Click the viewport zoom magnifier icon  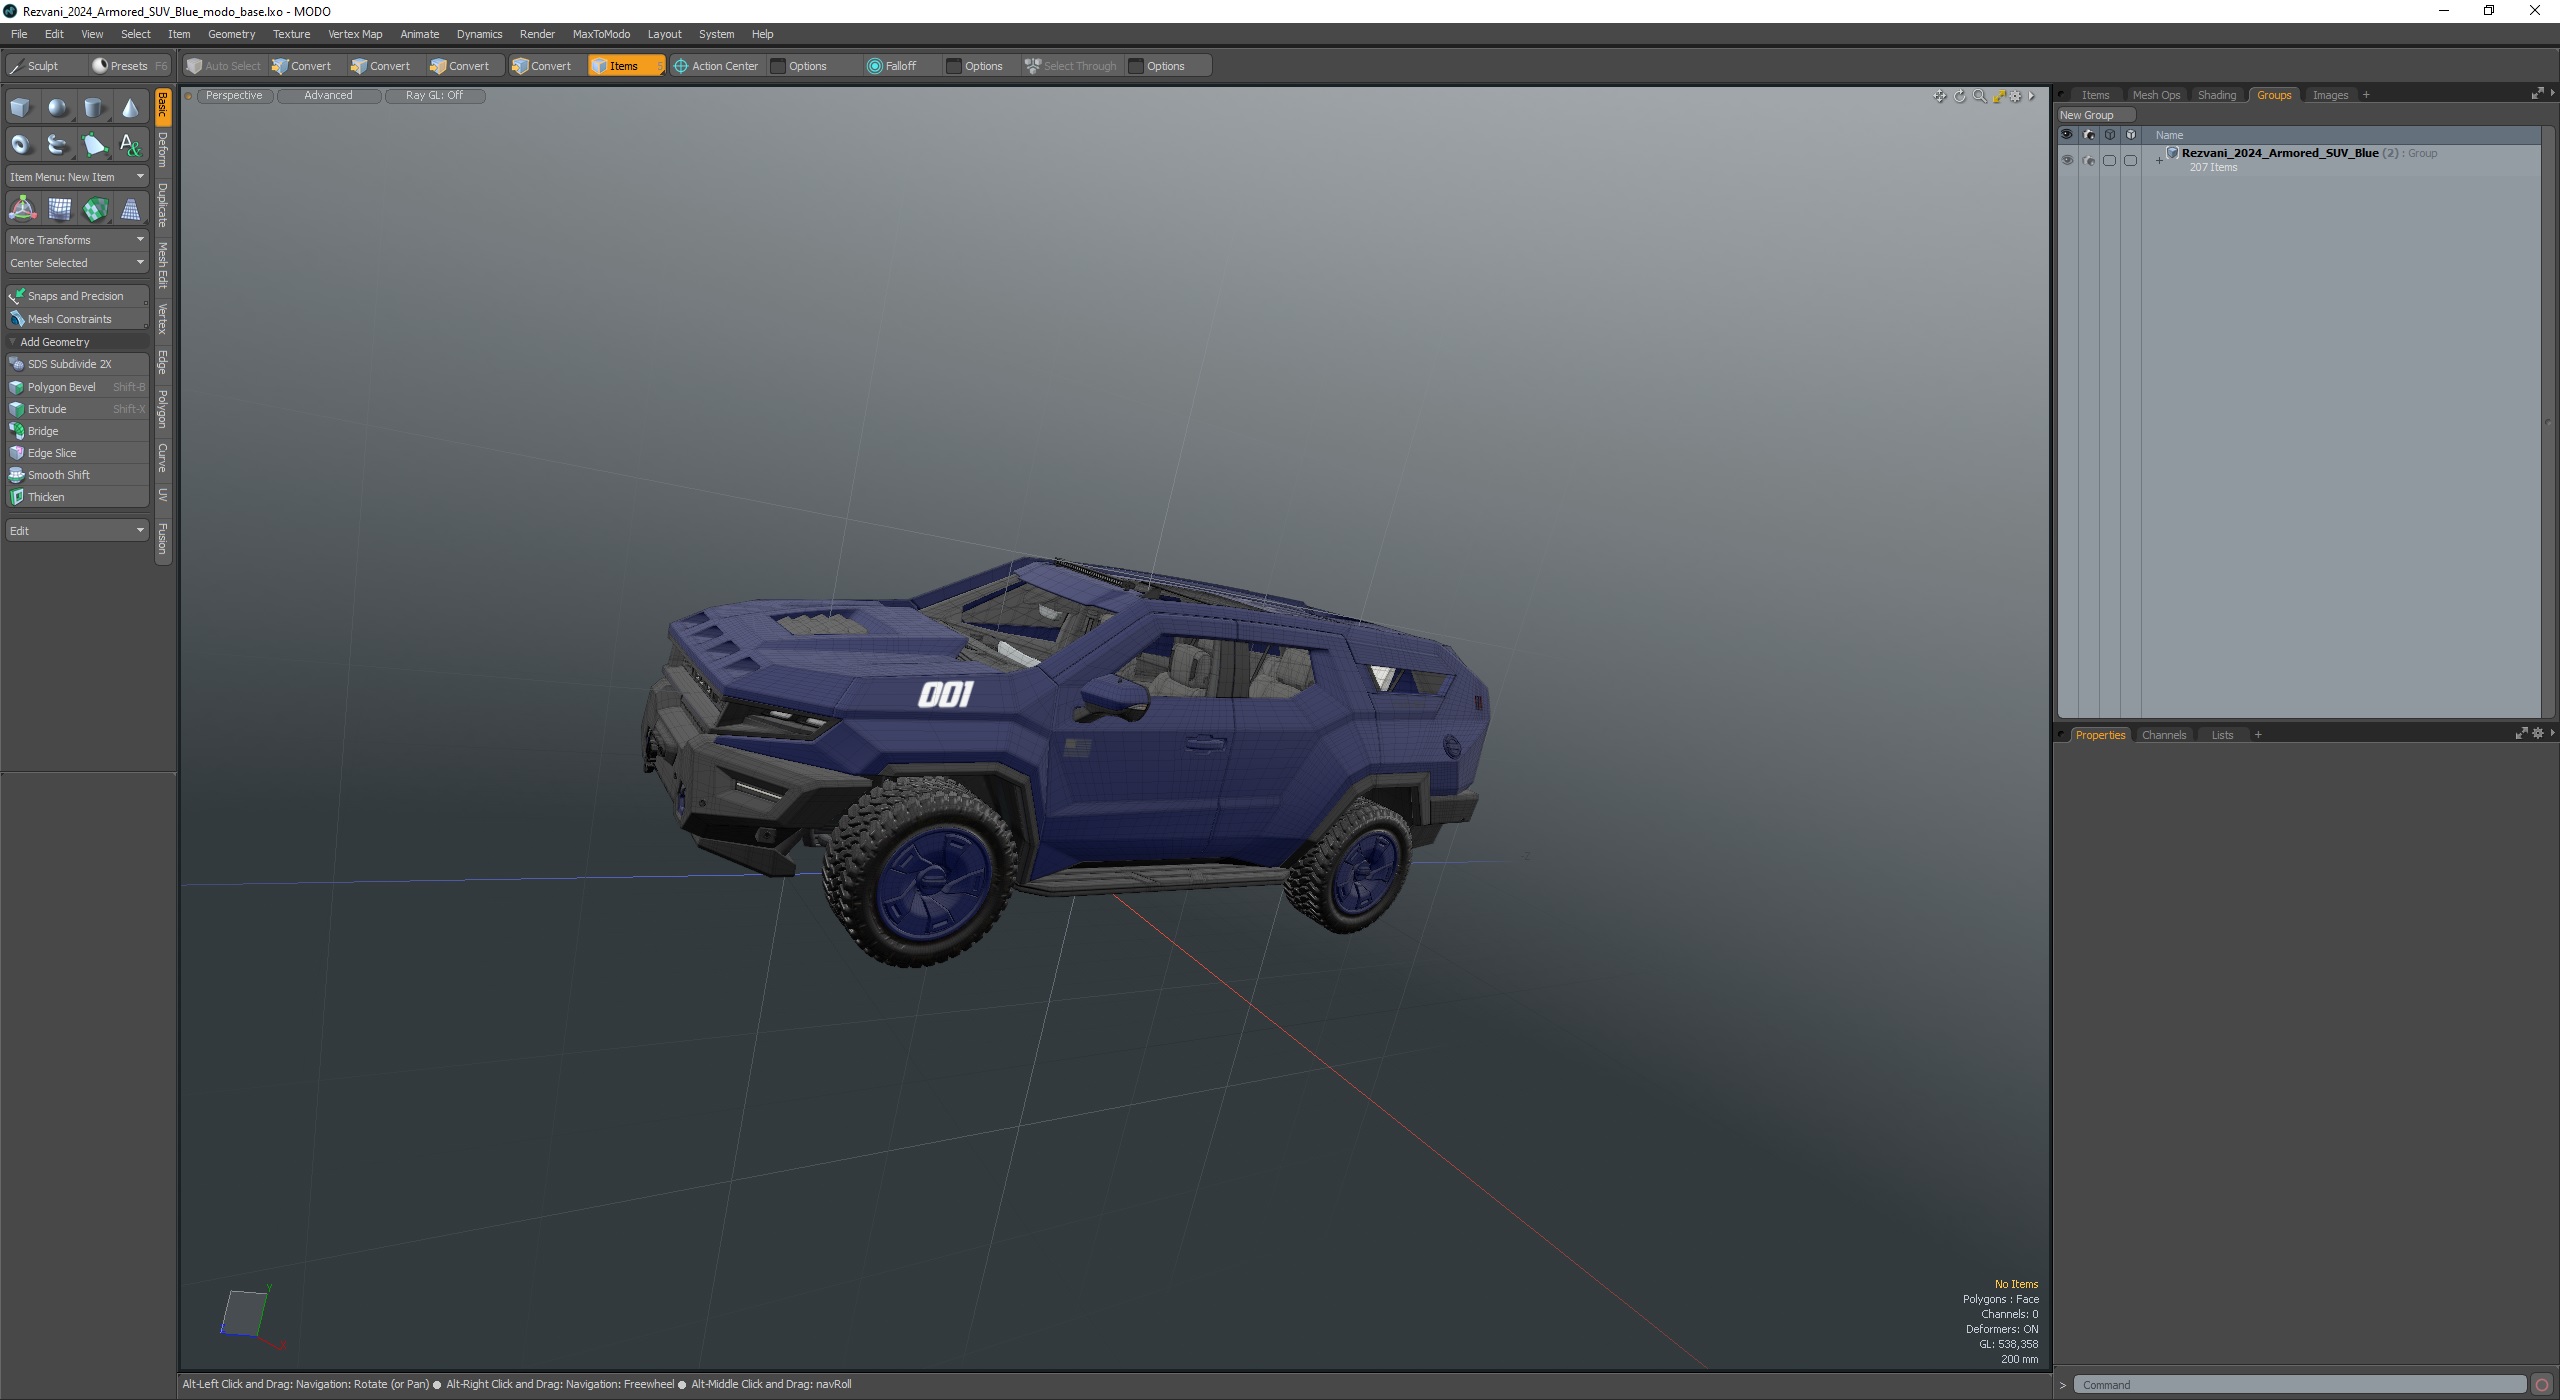tap(1979, 96)
